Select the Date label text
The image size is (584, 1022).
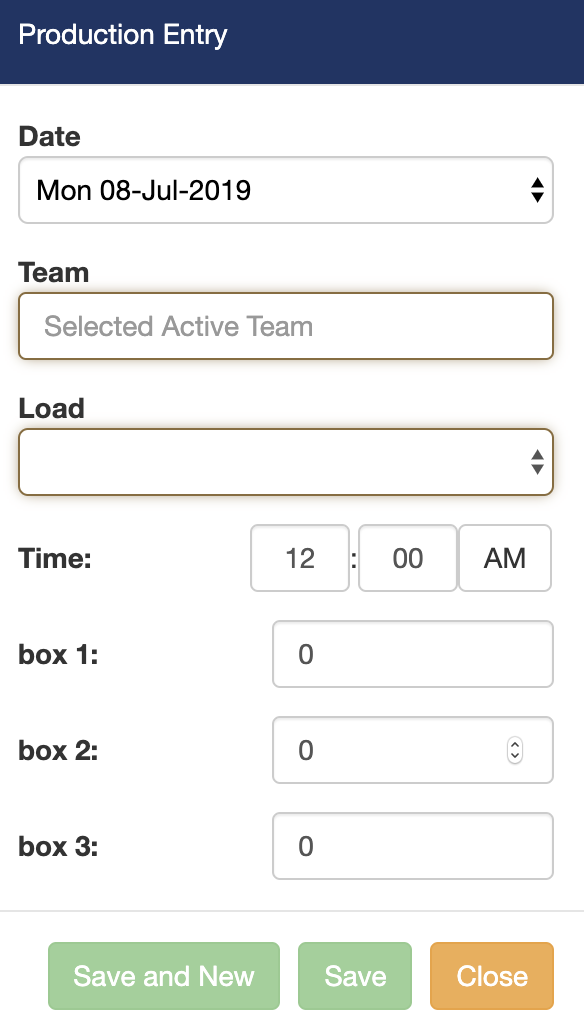click(49, 137)
